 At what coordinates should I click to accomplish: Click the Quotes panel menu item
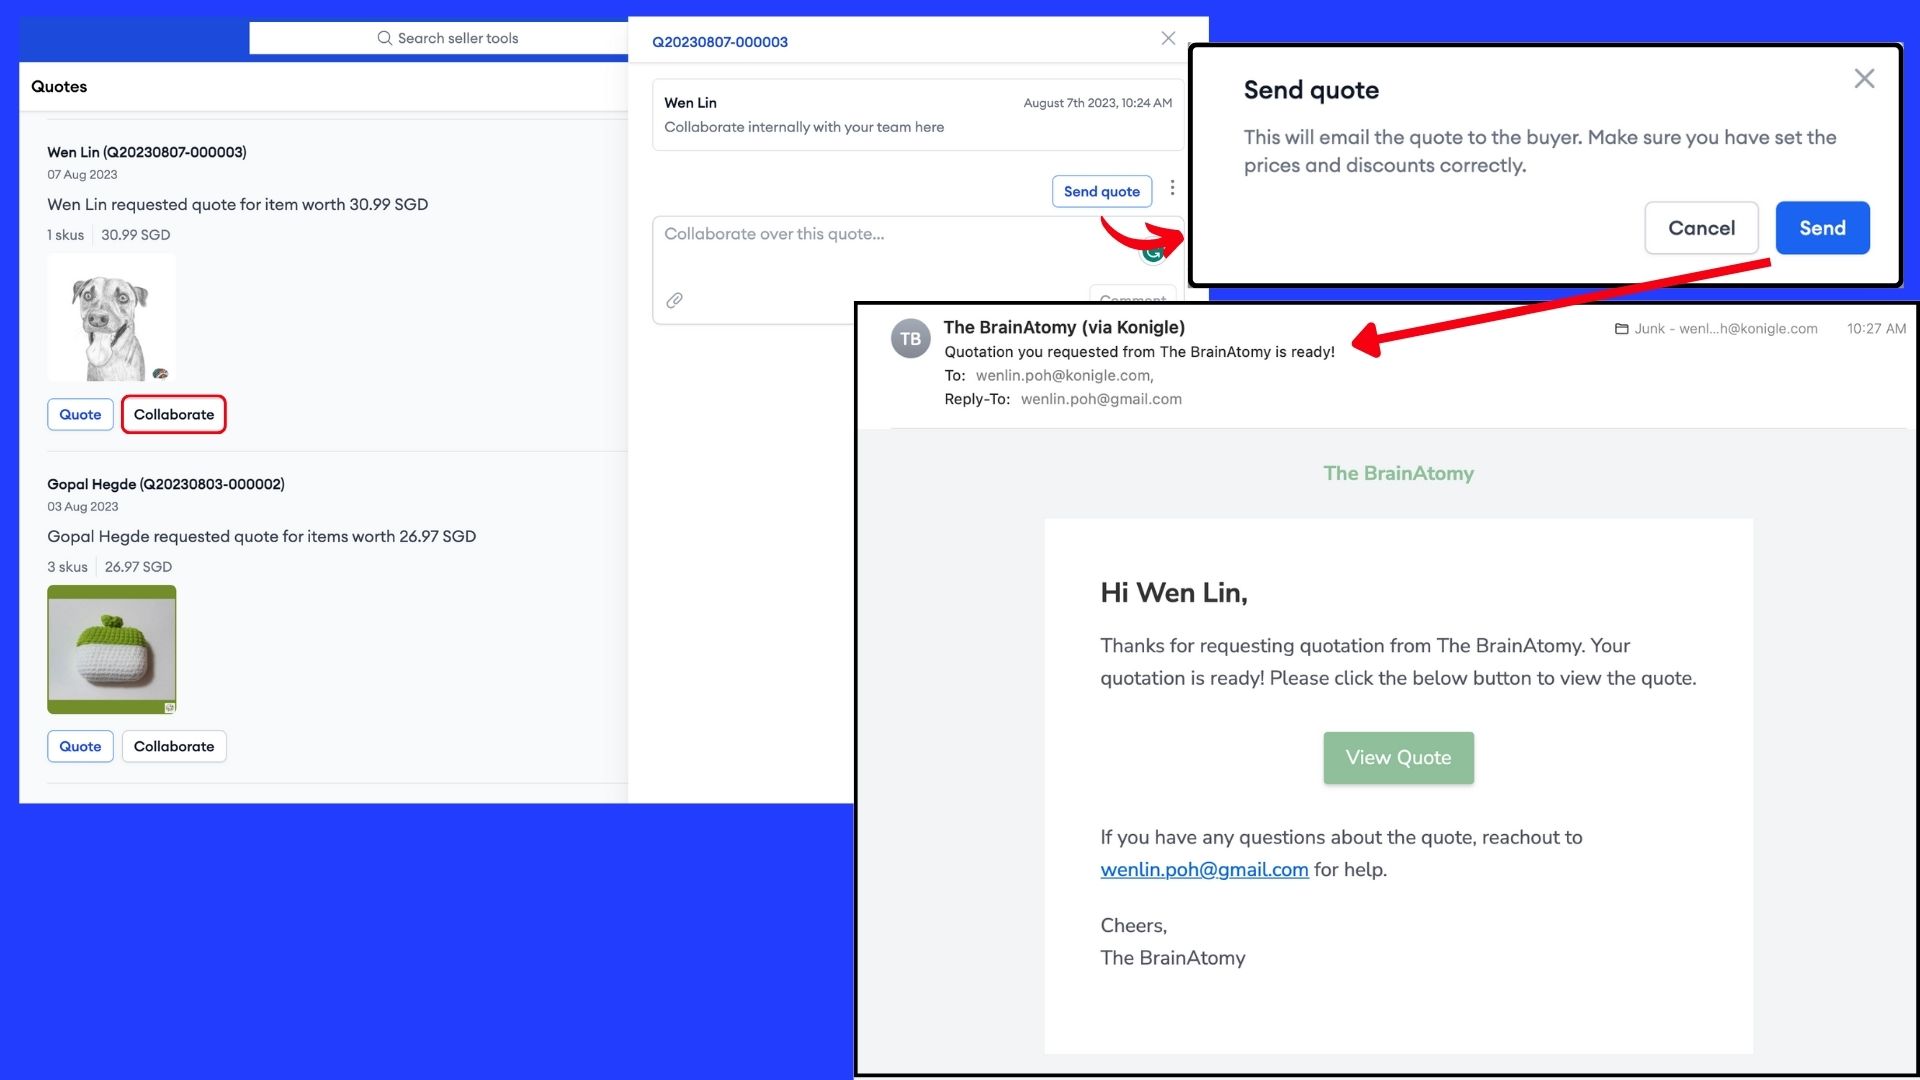pos(58,86)
